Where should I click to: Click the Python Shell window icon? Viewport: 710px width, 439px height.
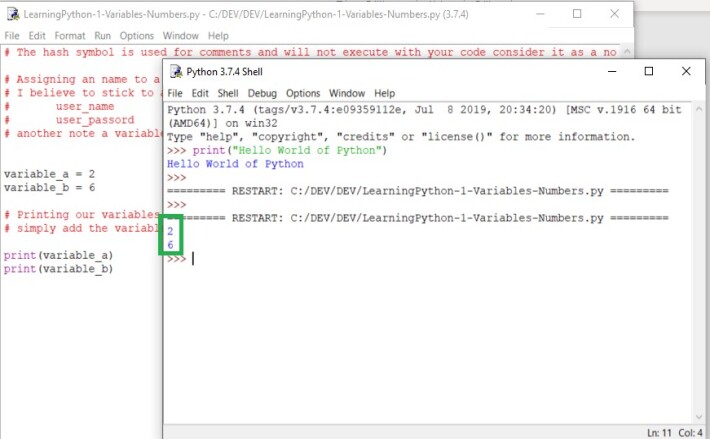pyautogui.click(x=176, y=72)
